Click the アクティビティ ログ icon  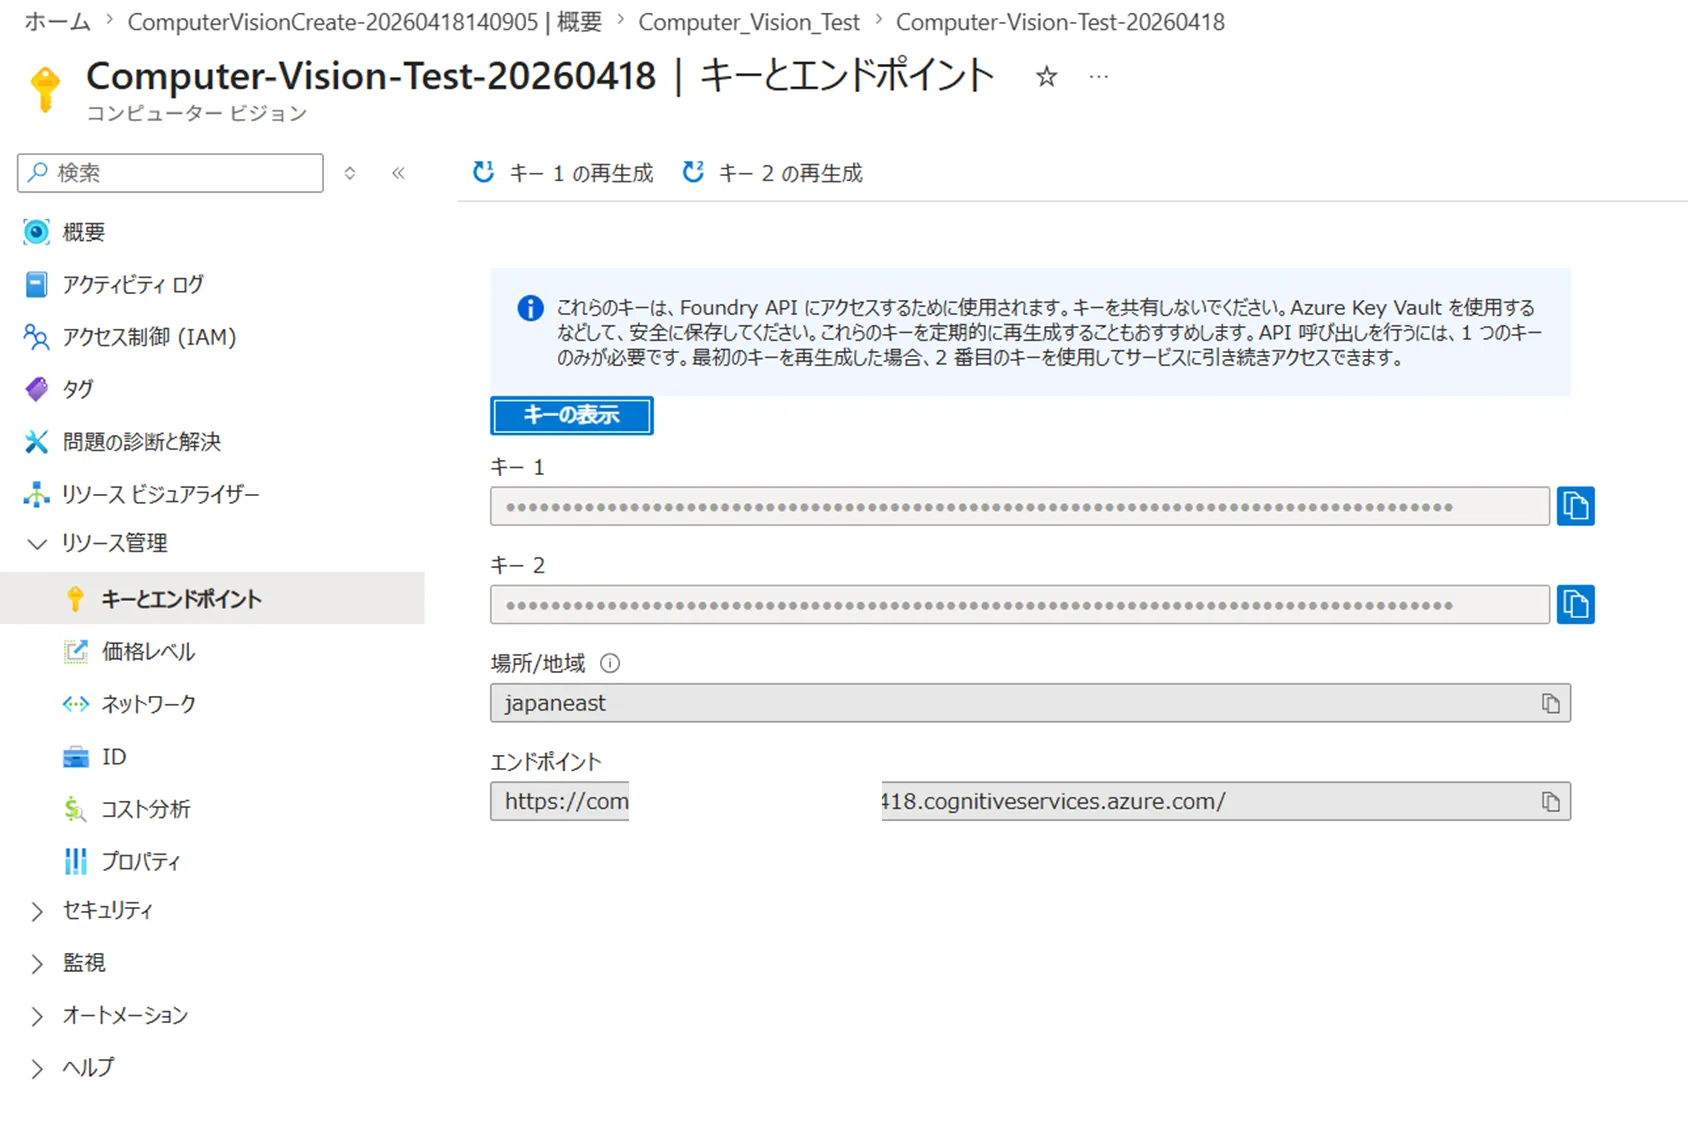tap(36, 285)
